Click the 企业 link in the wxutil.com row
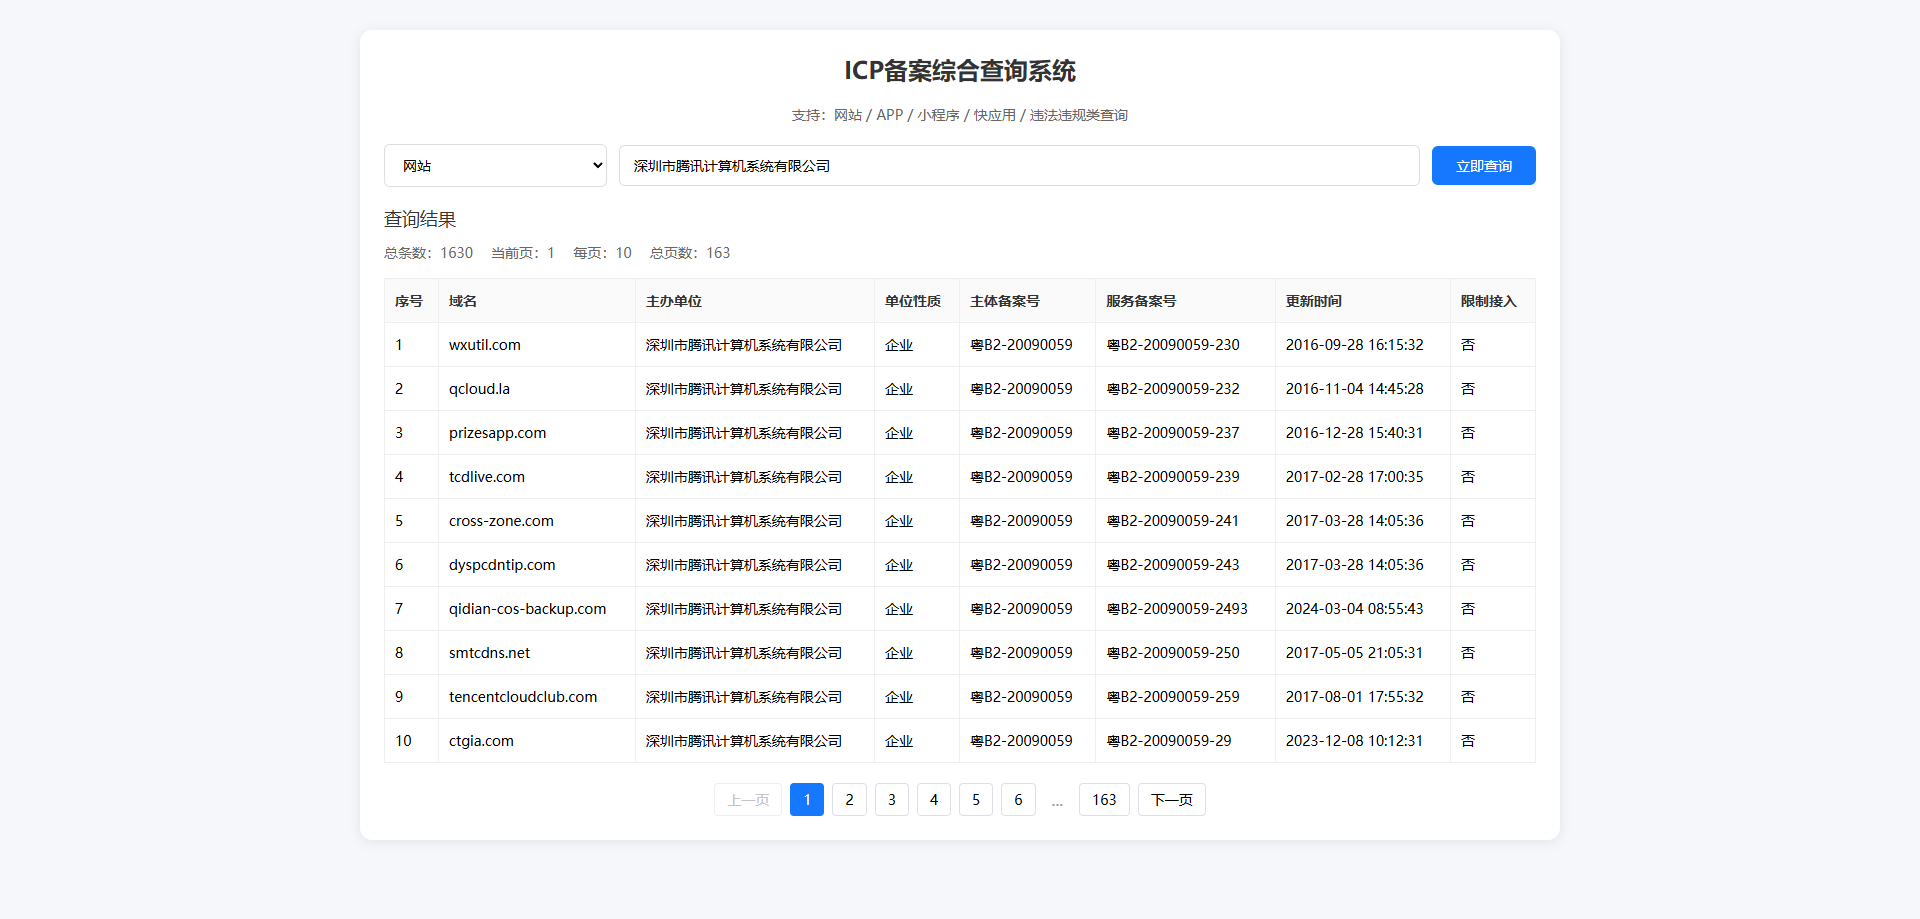 (898, 345)
